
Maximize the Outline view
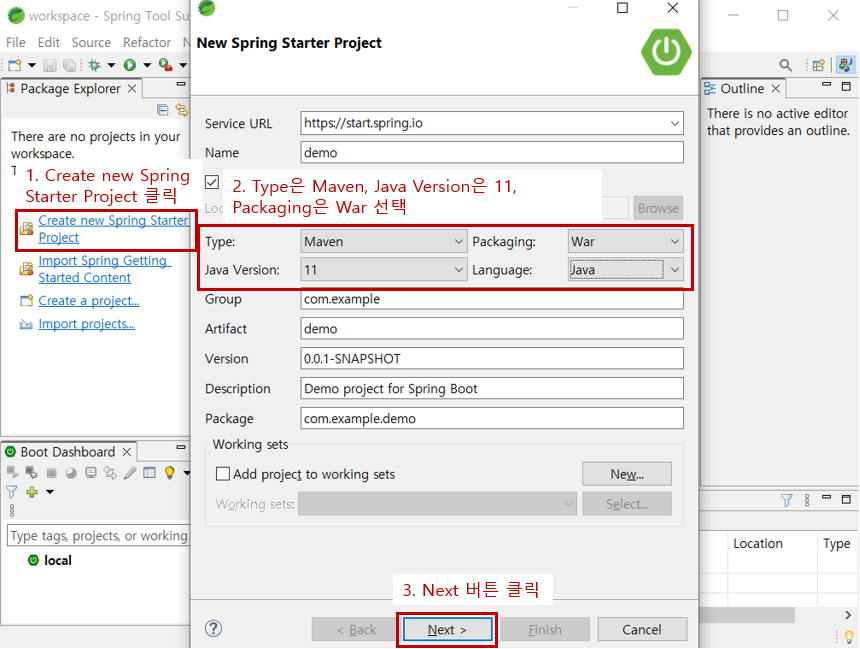(846, 86)
